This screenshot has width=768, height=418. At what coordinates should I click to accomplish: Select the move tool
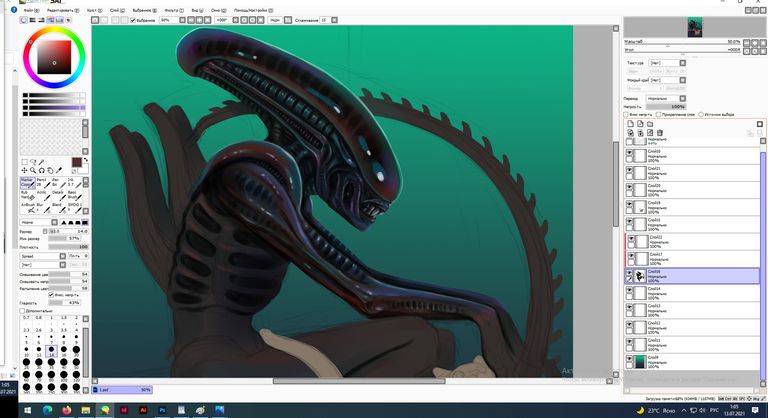click(x=24, y=170)
